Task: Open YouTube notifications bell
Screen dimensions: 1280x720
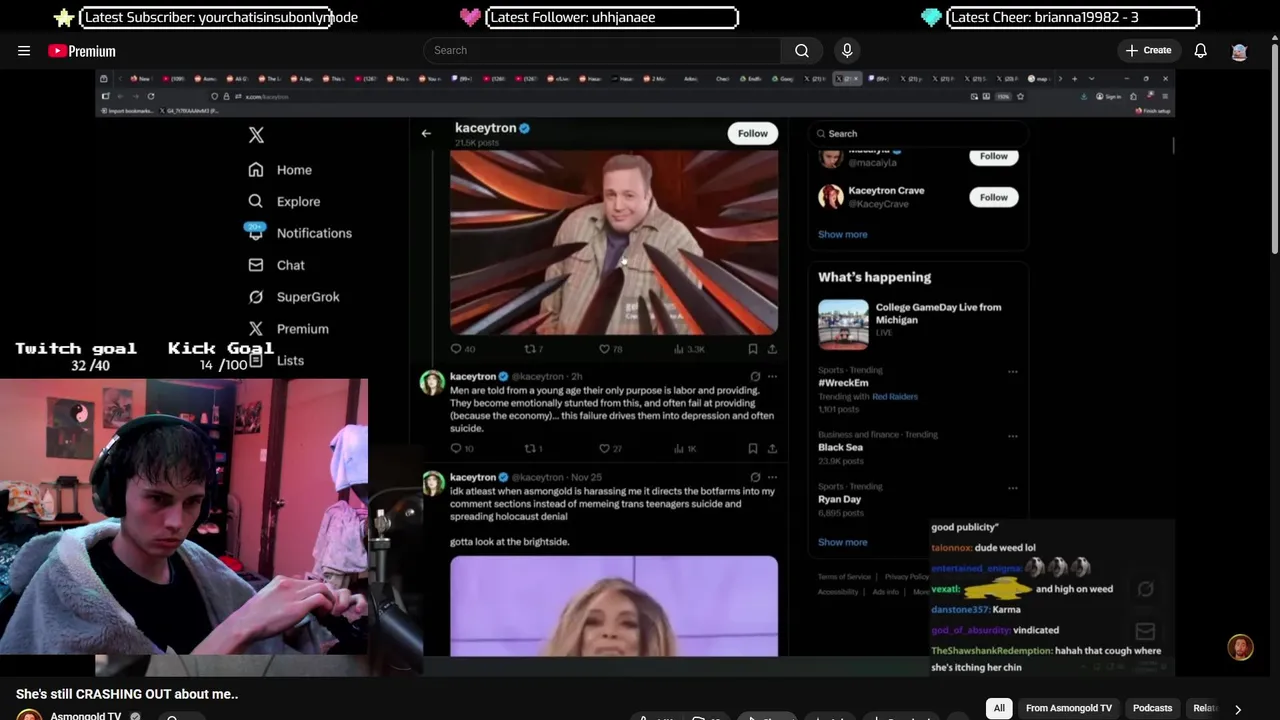Action: pos(1201,51)
